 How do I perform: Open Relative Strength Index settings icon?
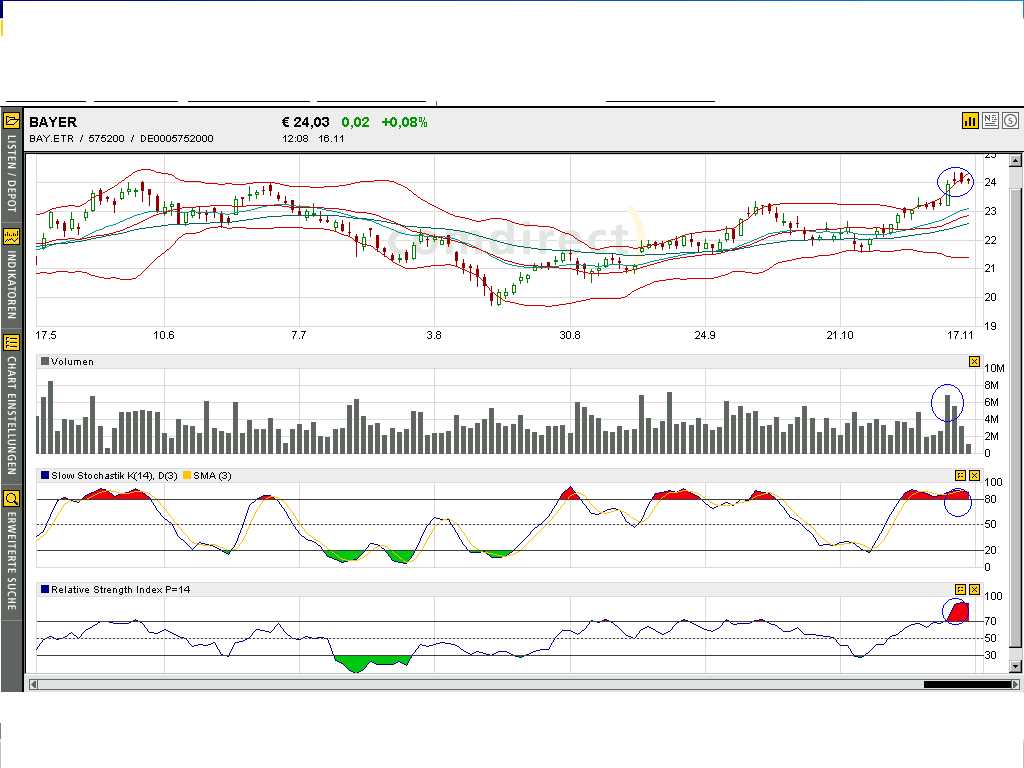tap(960, 589)
